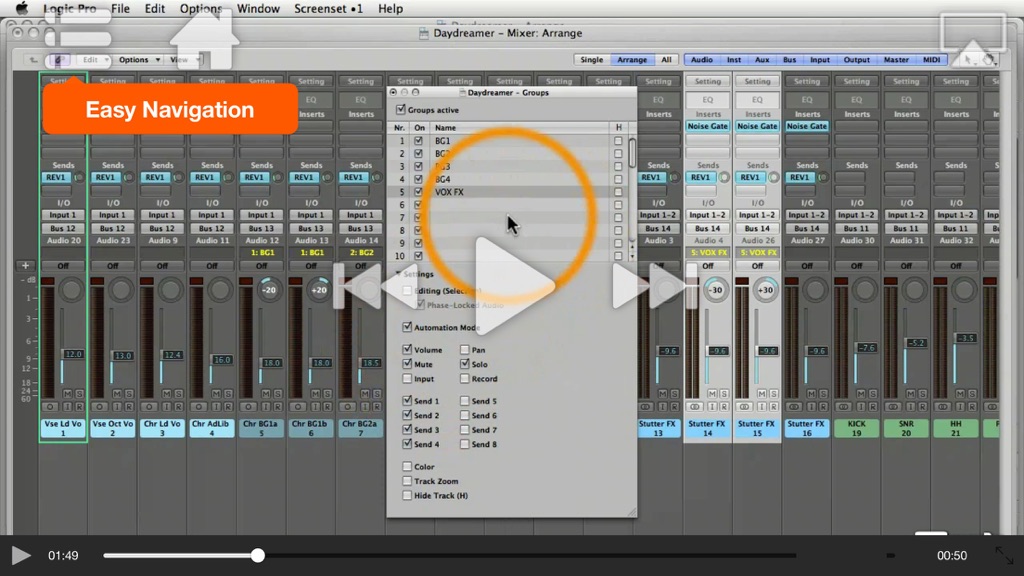The width and height of the screenshot is (1024, 576).
Task: Toggle the Groups active checkbox
Action: click(x=400, y=110)
